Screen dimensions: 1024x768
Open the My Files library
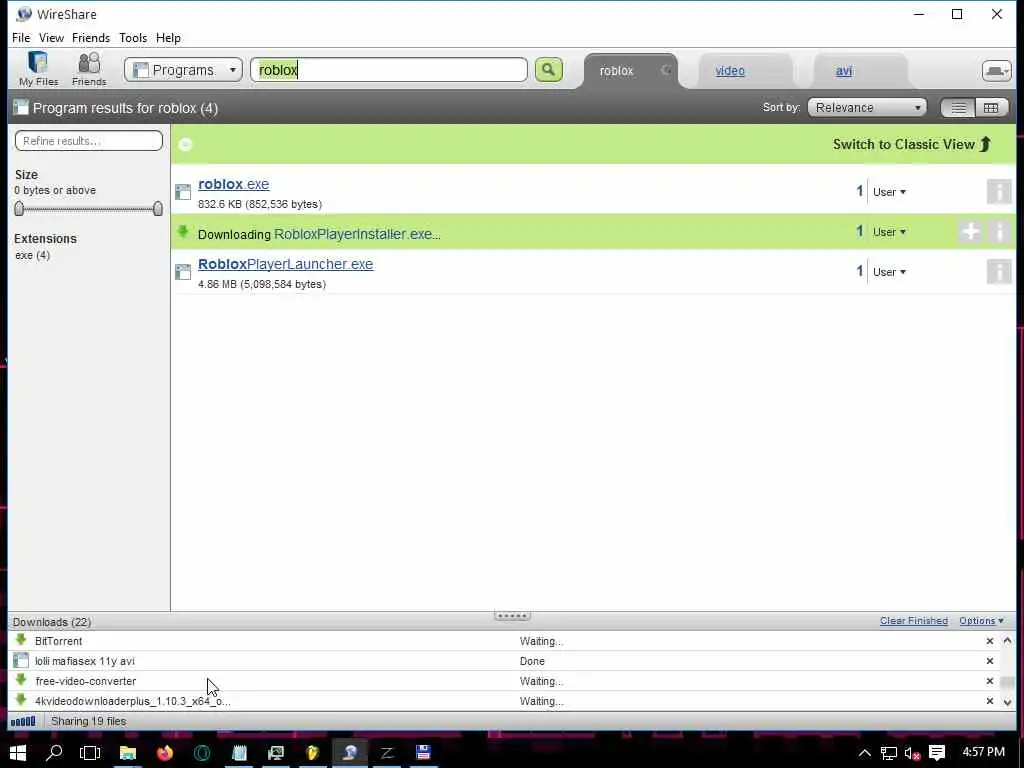tap(38, 69)
